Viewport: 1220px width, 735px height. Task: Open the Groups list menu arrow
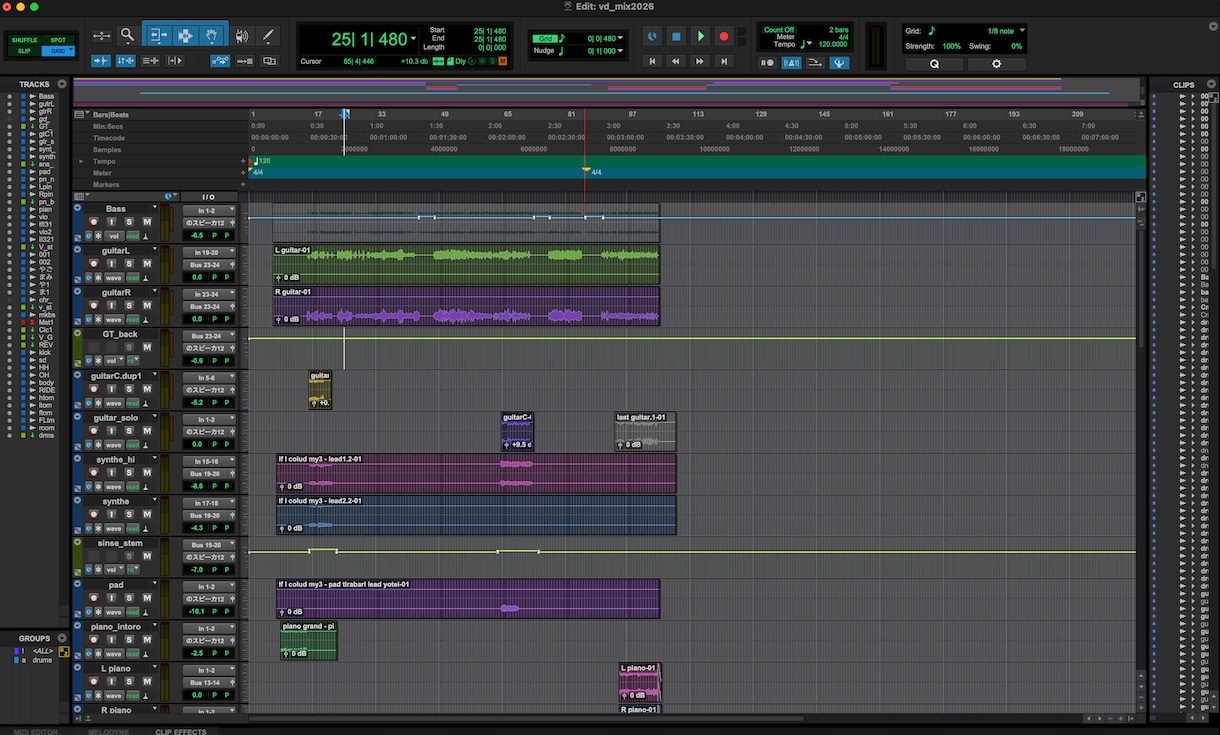coord(61,638)
